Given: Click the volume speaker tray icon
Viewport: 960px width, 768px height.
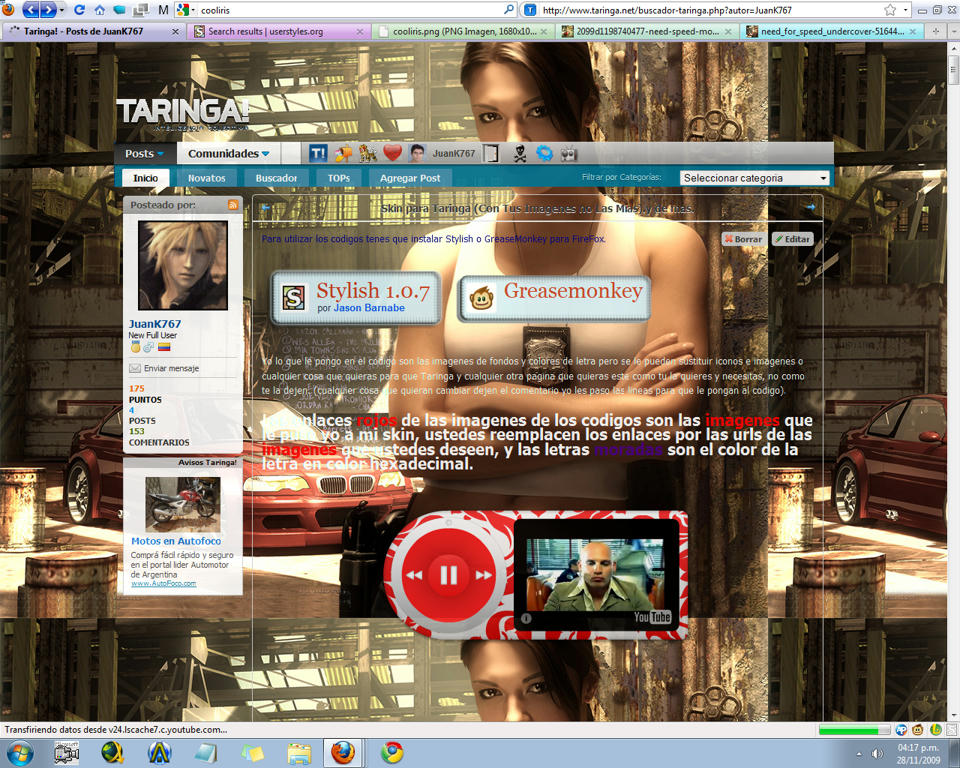Looking at the screenshot, I should click(877, 753).
